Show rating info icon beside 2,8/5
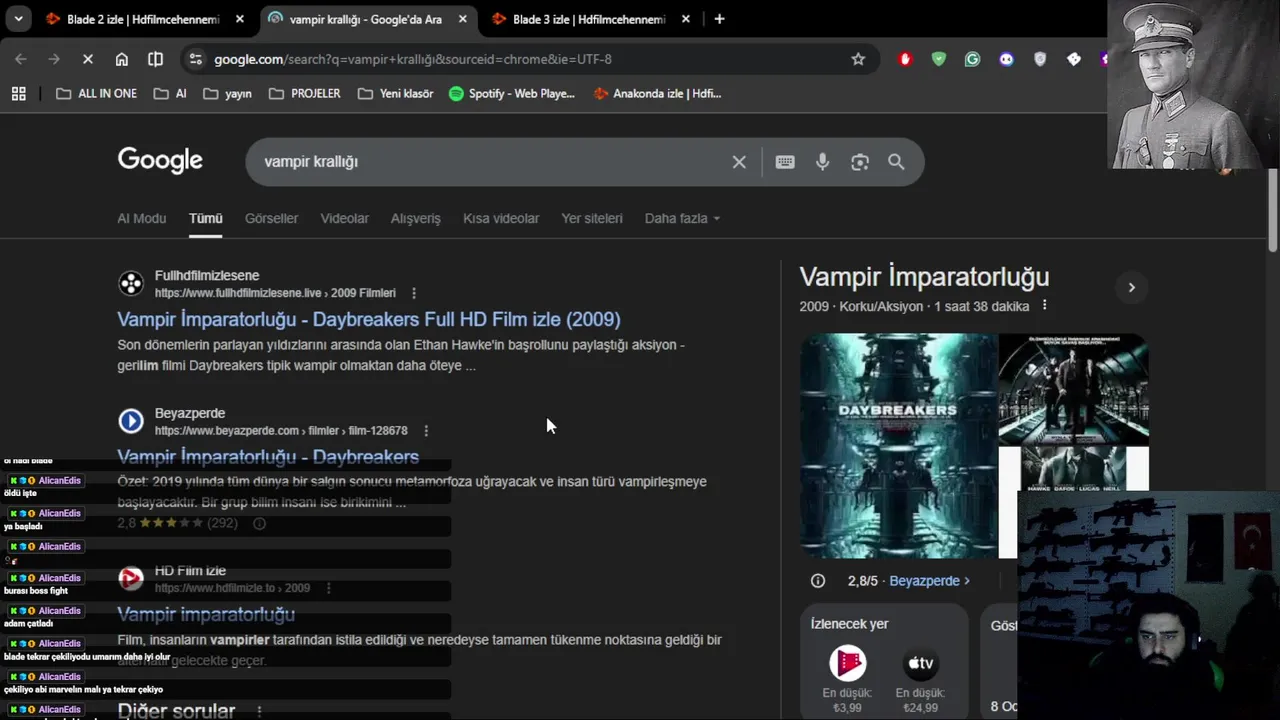The image size is (1280, 720). click(818, 581)
